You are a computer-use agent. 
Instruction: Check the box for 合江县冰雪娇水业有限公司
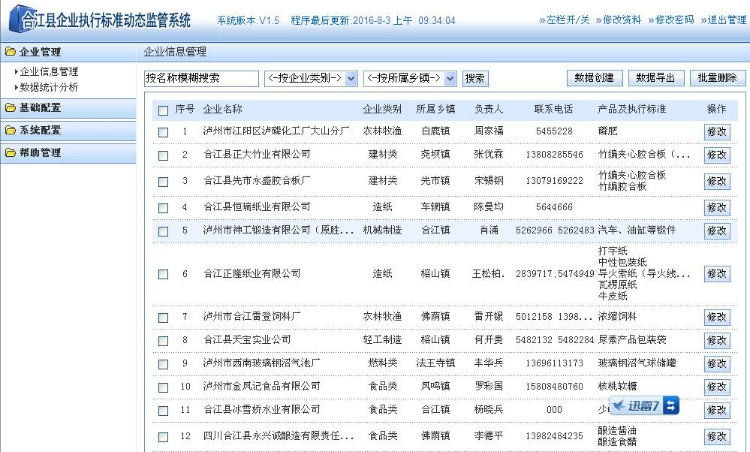click(x=163, y=411)
